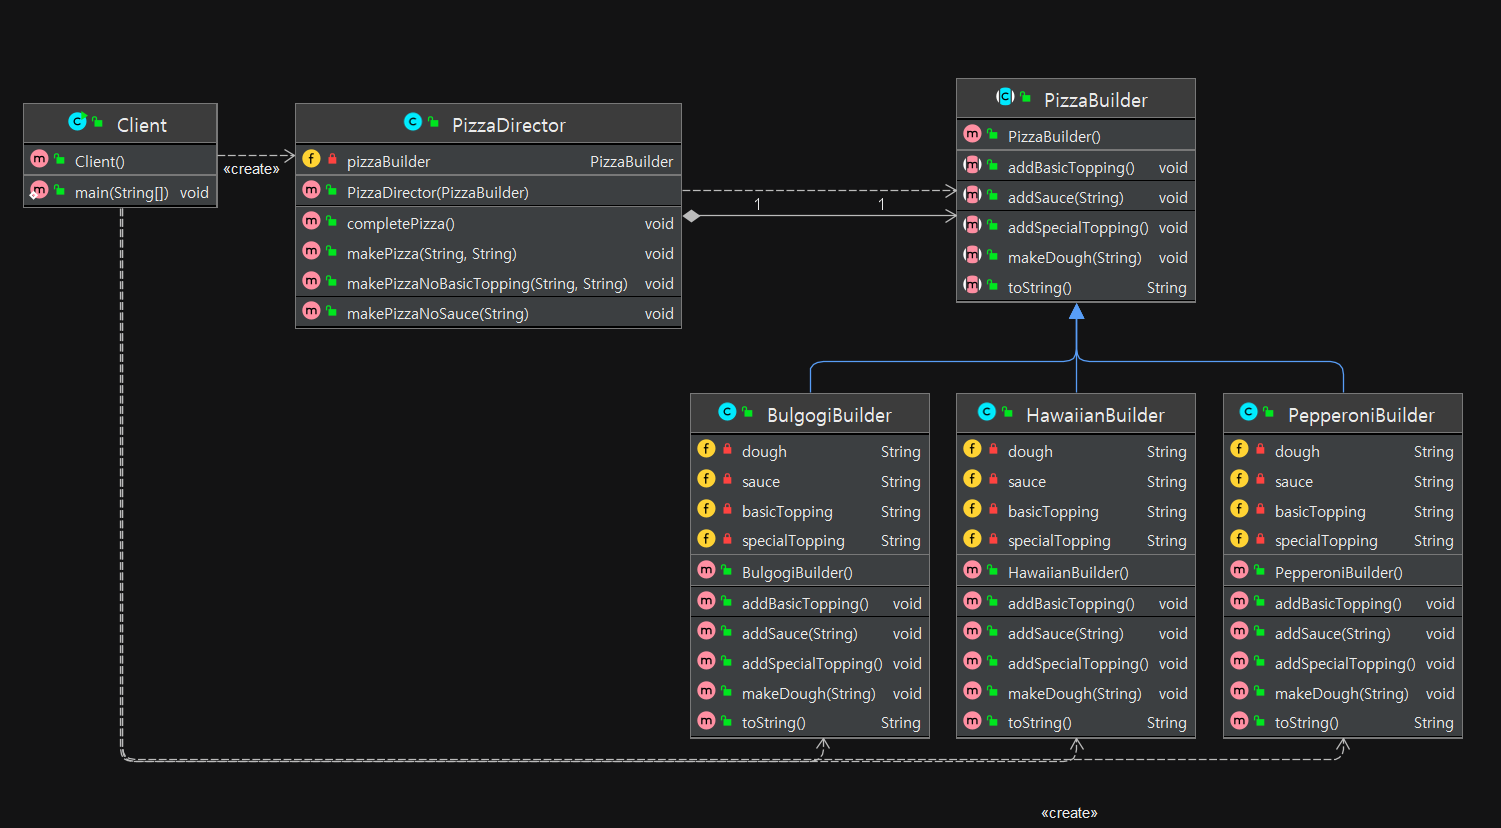Image resolution: width=1501 pixels, height=828 pixels.
Task: Select the BulgogiBuilder() constructor row
Action: [x=810, y=572]
